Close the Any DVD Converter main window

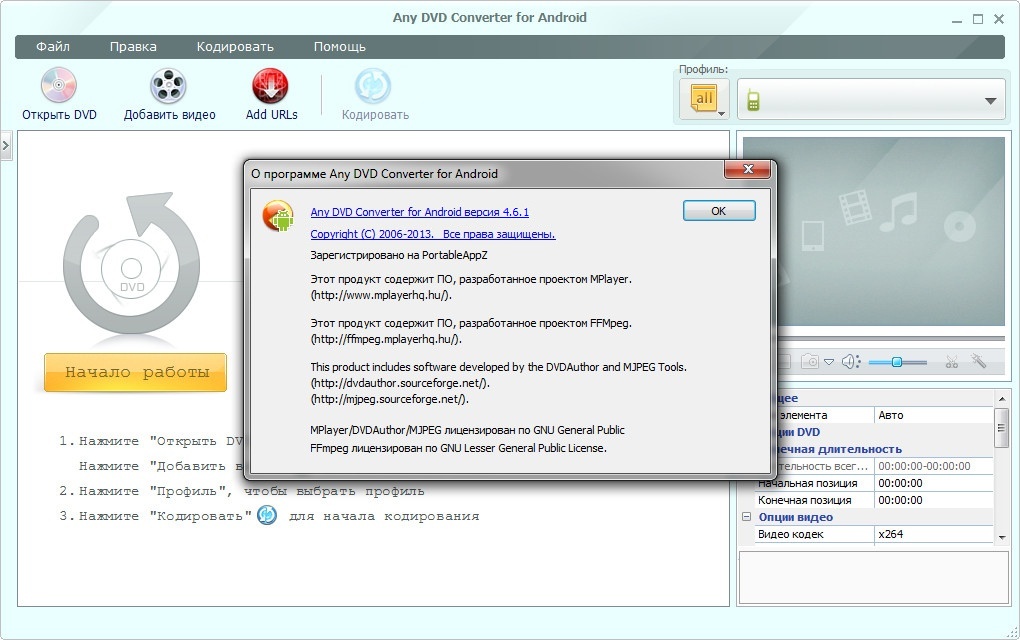[999, 19]
